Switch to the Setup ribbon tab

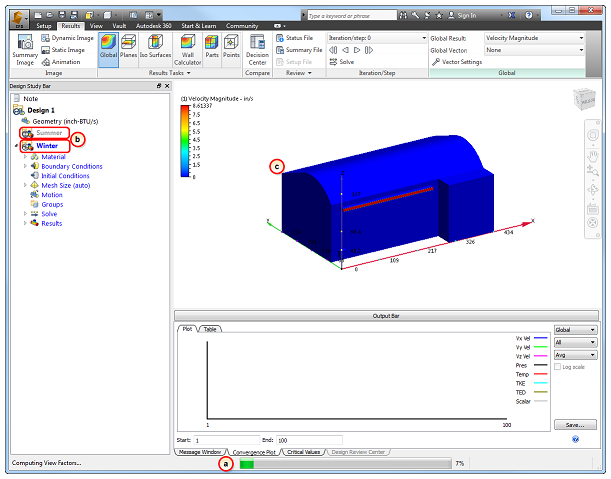pos(44,26)
